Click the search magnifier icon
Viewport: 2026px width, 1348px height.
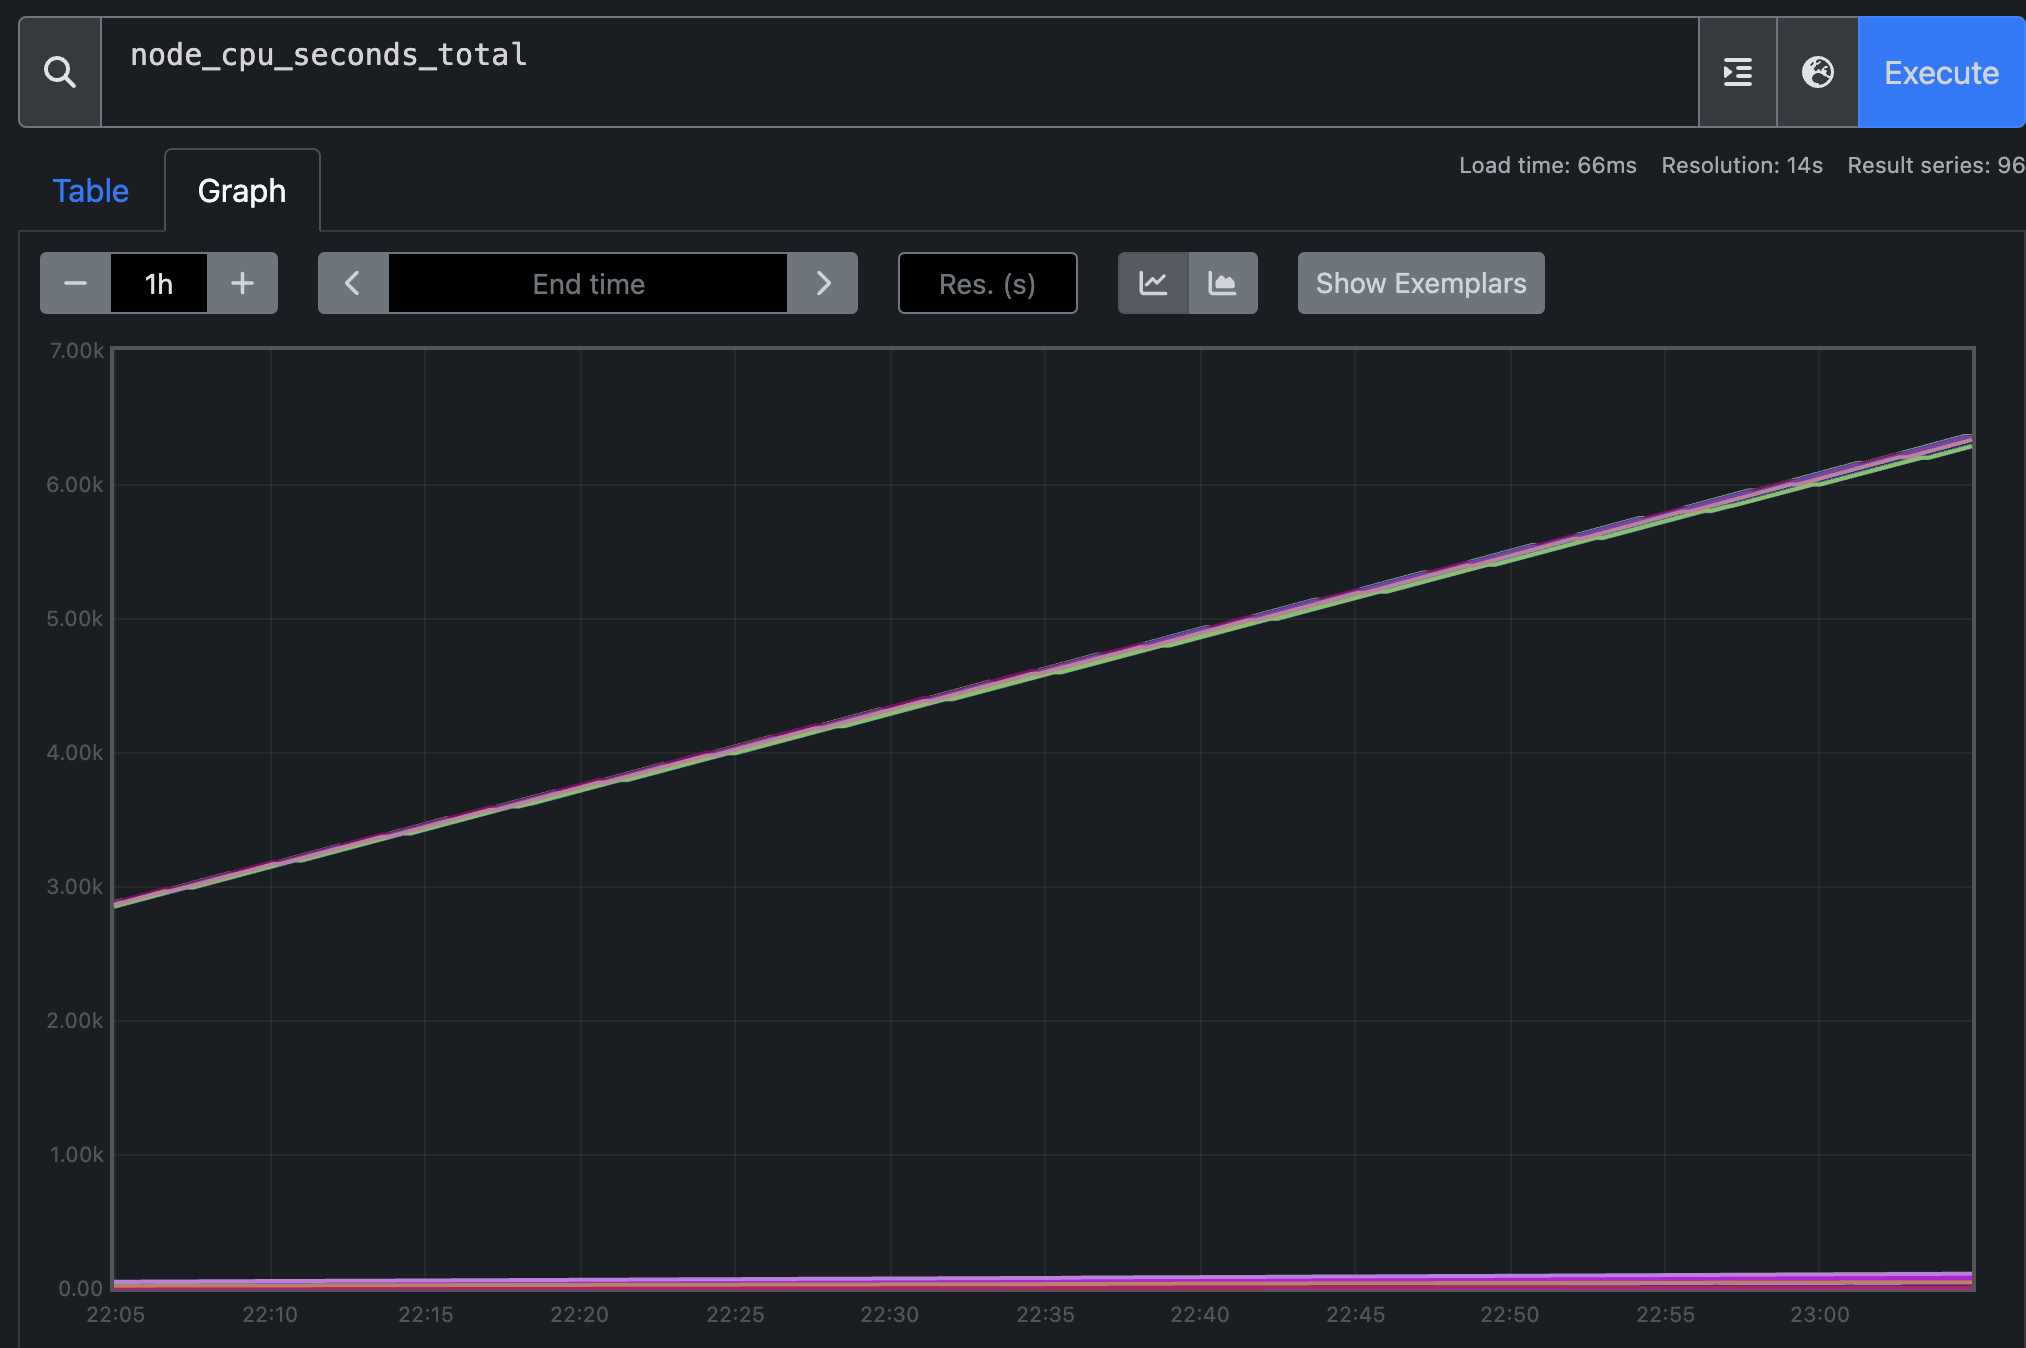pyautogui.click(x=60, y=72)
